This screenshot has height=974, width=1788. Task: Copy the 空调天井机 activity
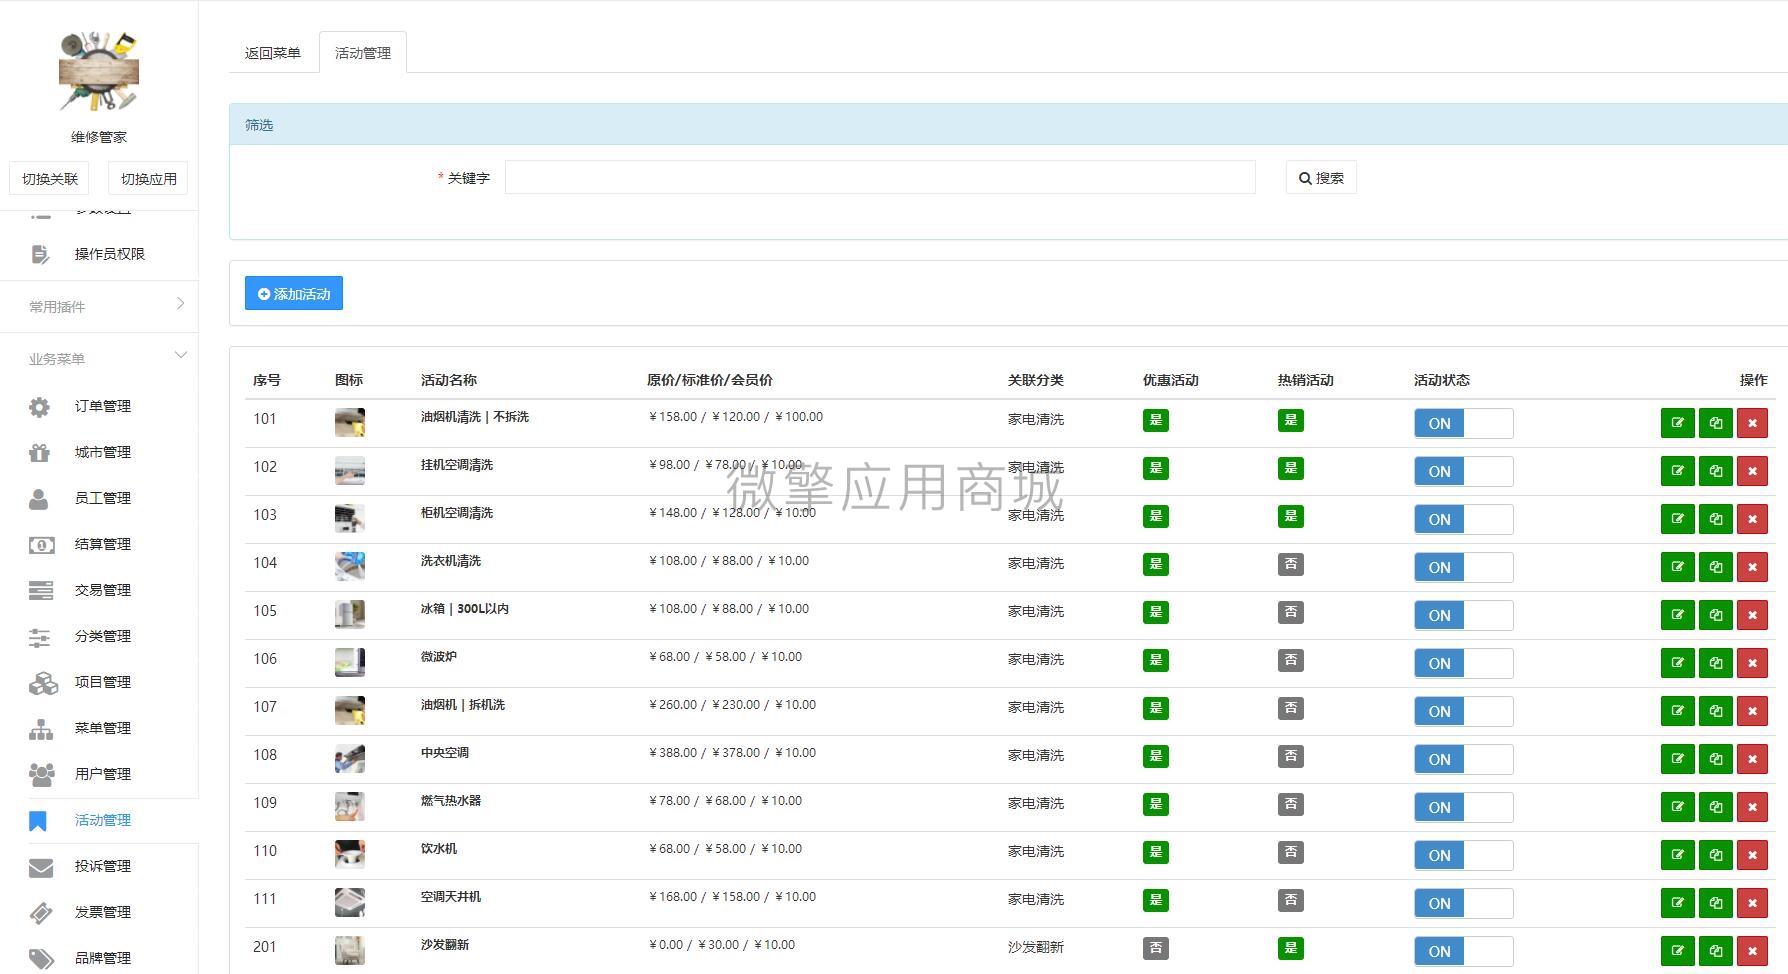(x=1715, y=903)
